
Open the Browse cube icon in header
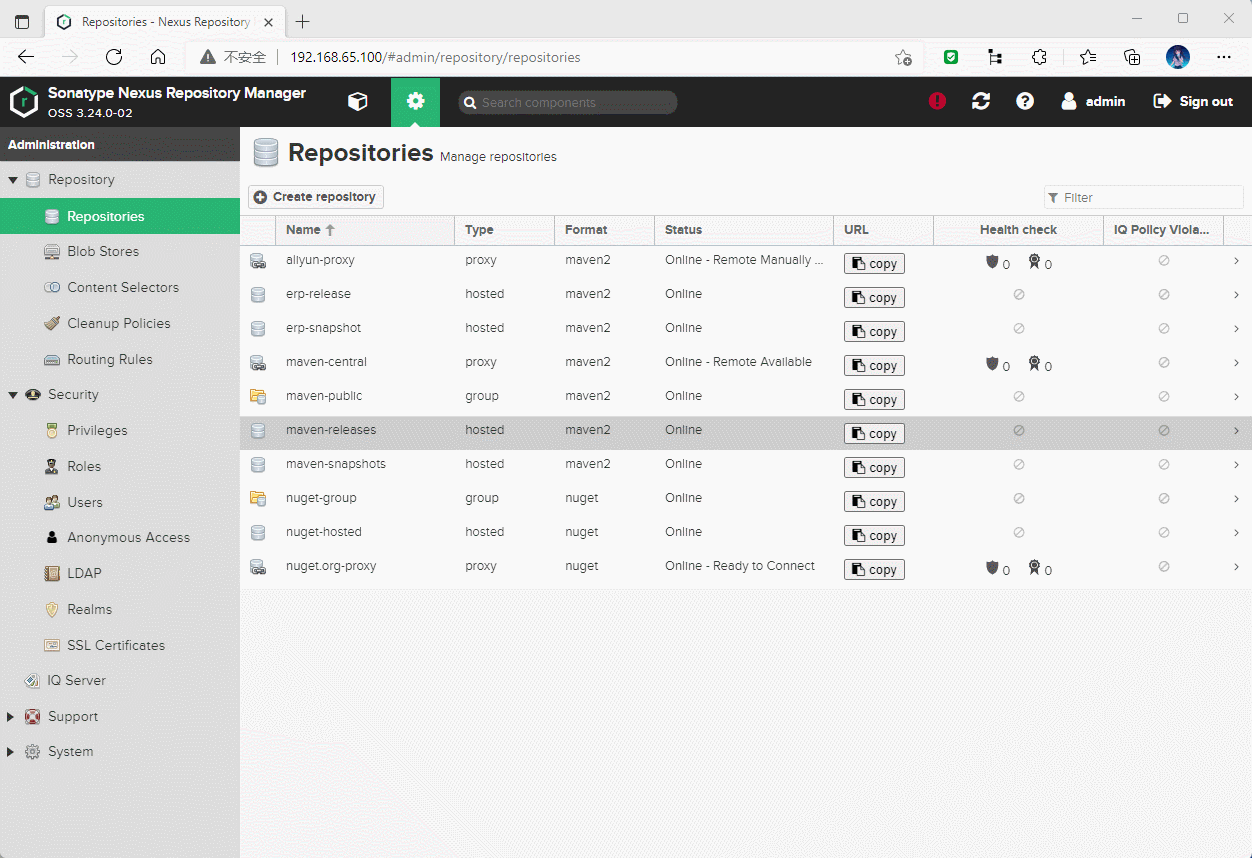click(357, 101)
